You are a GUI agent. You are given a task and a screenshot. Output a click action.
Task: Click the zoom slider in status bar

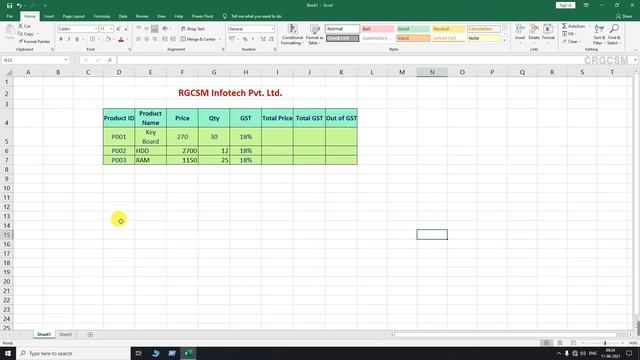pyautogui.click(x=605, y=343)
